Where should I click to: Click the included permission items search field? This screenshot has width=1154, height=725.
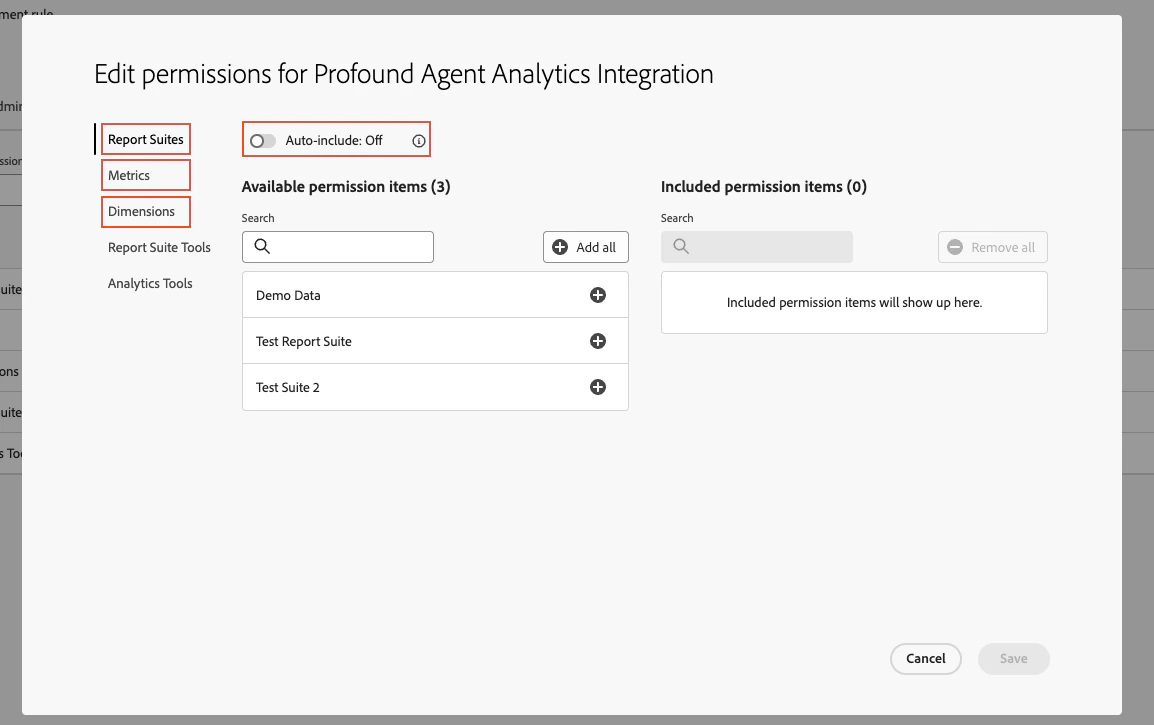pyautogui.click(x=757, y=247)
